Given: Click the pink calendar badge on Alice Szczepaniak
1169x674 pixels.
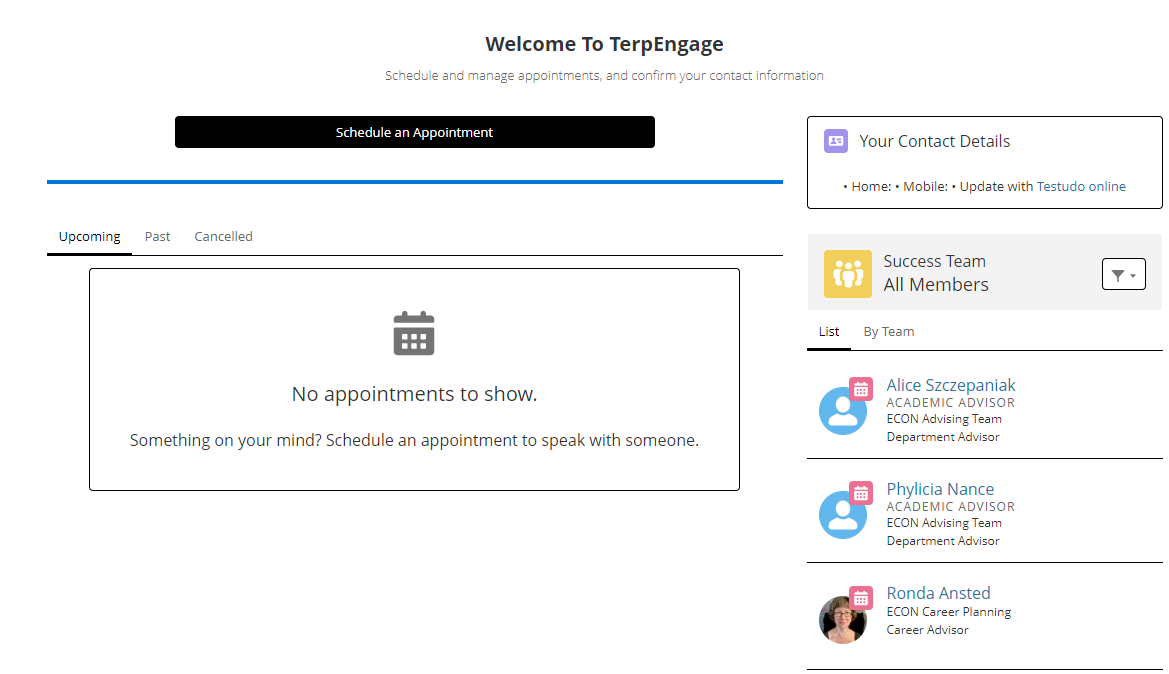Looking at the screenshot, I should coord(861,389).
